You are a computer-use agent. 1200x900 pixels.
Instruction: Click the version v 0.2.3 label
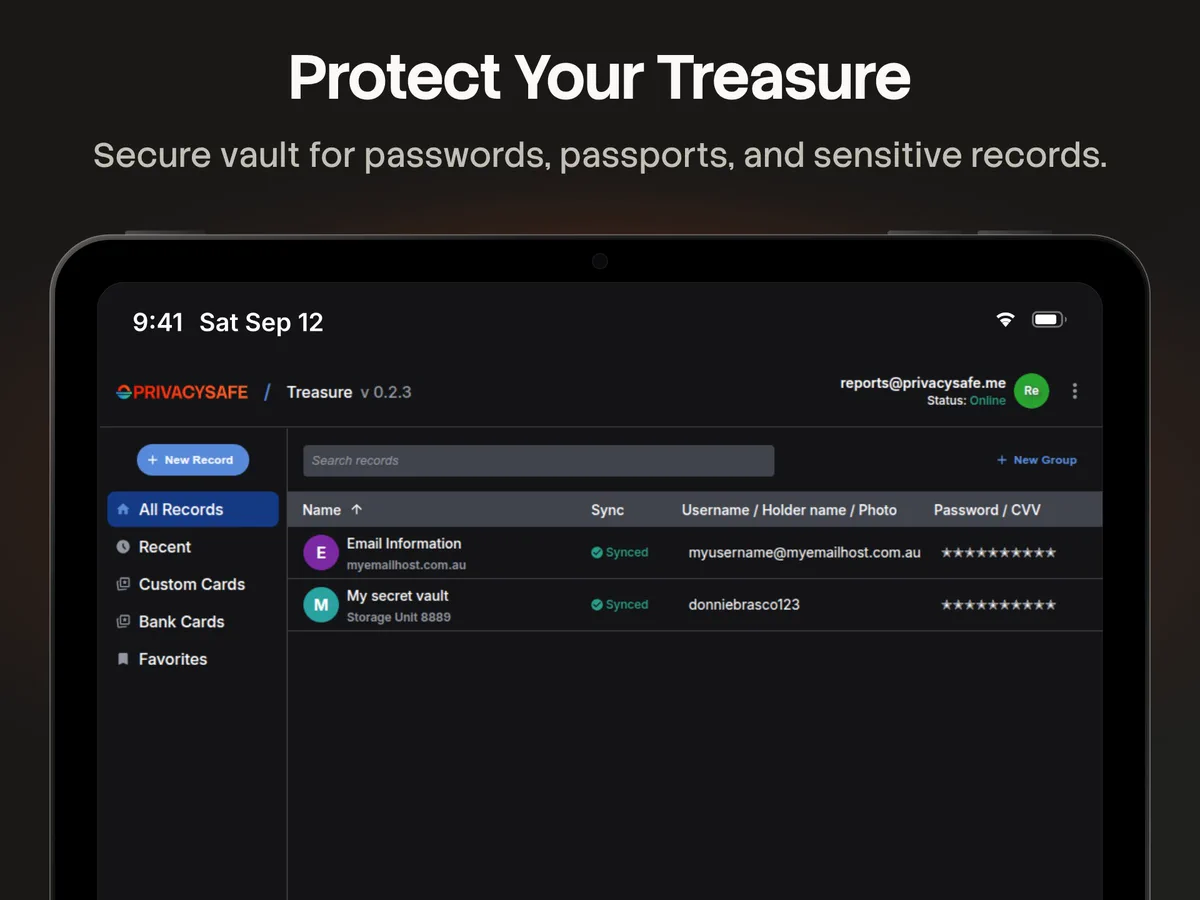(386, 392)
